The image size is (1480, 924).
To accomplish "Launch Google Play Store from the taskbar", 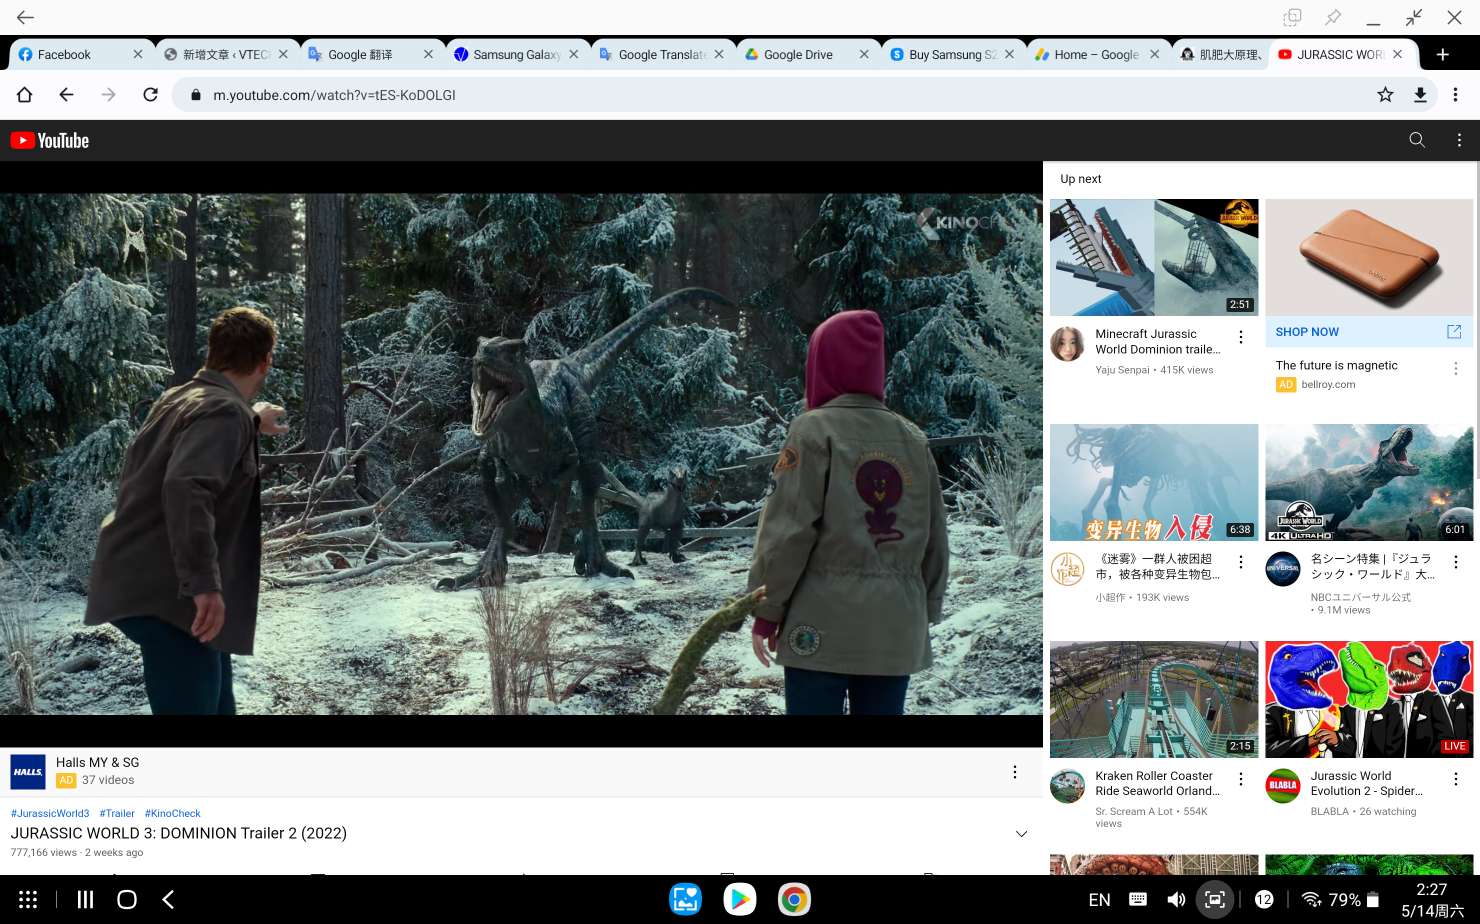I will [x=740, y=900].
